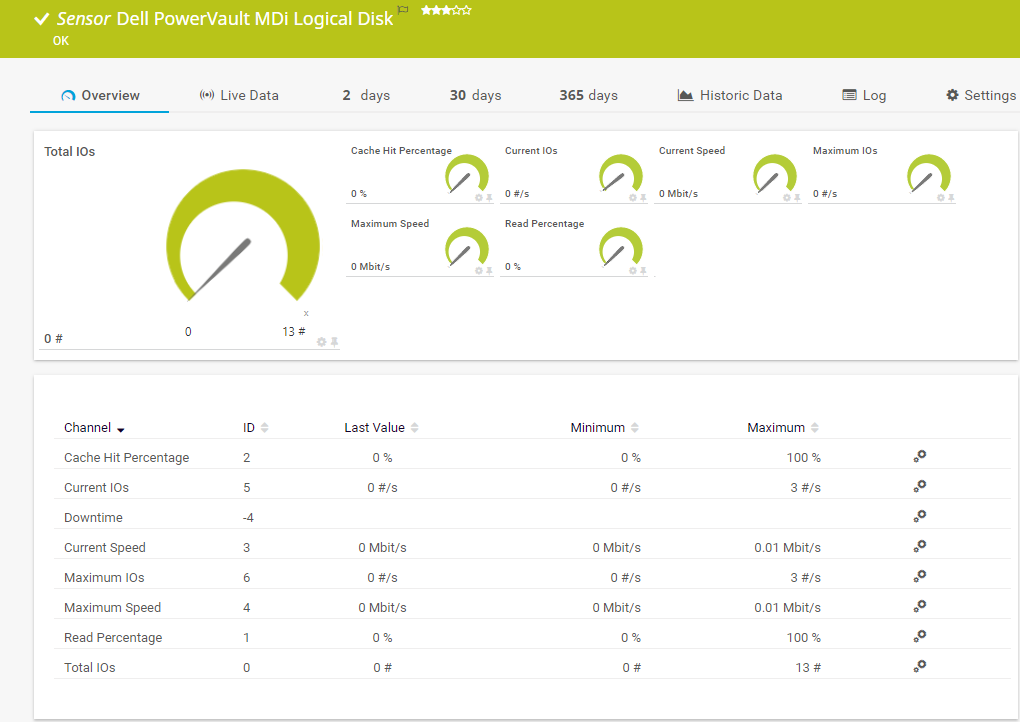View the 30 days graph tab

(x=475, y=95)
